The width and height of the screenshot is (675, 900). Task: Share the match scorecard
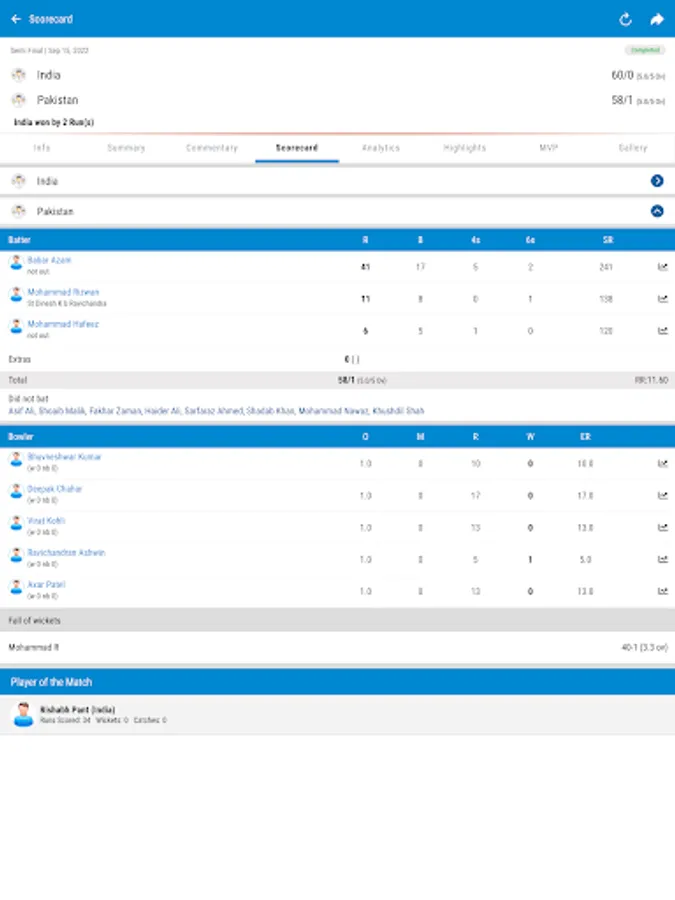657,20
